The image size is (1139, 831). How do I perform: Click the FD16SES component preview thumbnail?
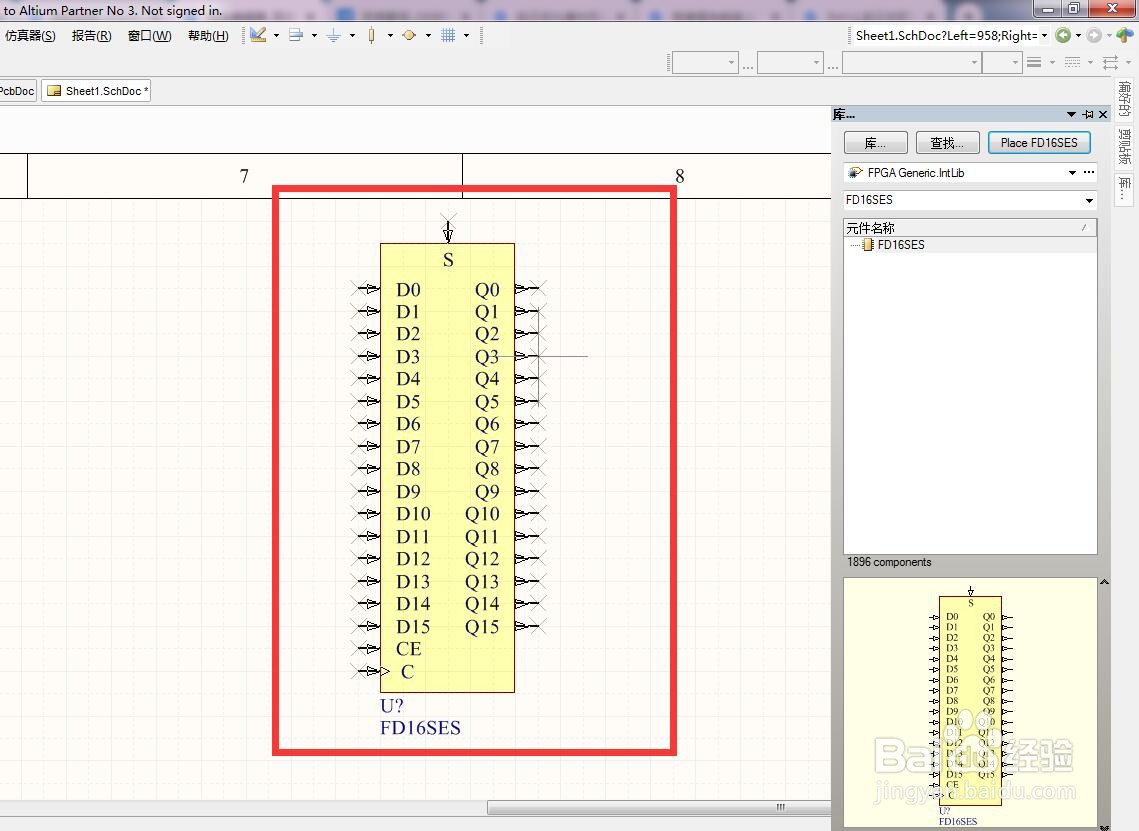coord(970,703)
